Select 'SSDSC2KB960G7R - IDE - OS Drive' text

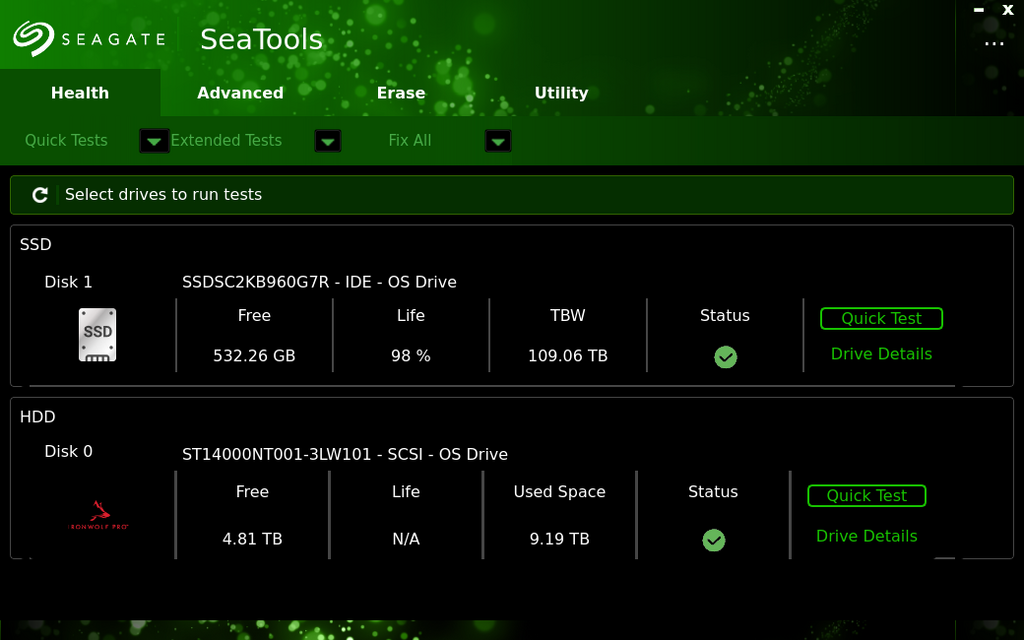click(x=319, y=282)
